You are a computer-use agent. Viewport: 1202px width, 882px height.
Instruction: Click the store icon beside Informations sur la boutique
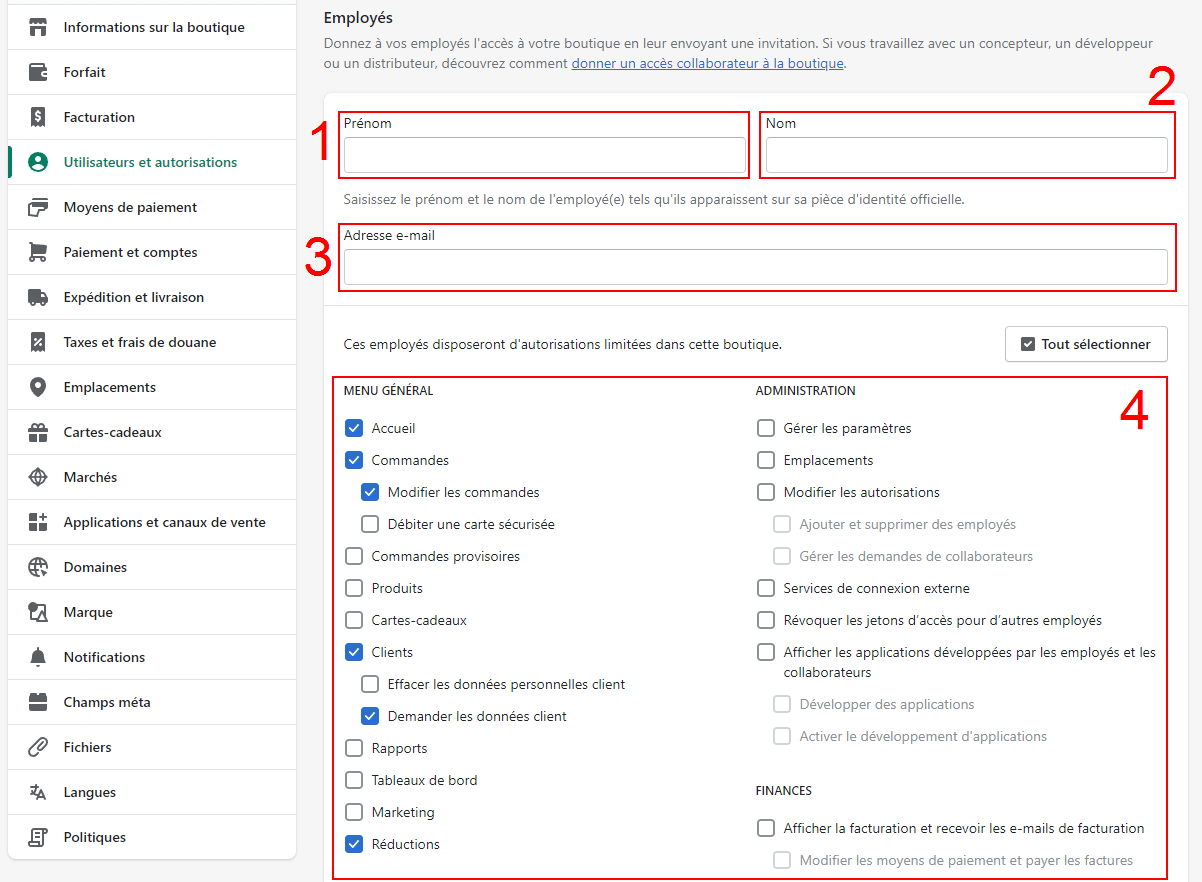point(38,27)
